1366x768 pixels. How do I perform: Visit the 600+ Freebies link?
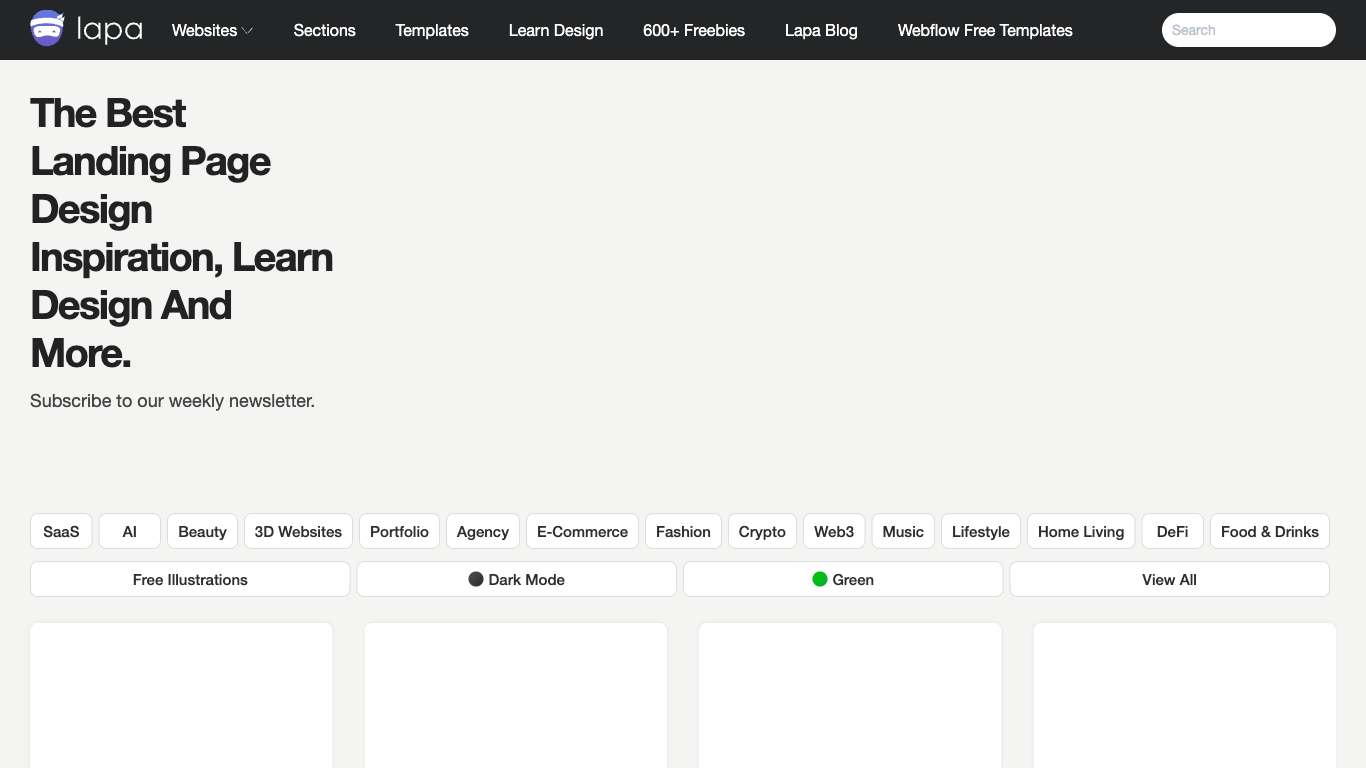coord(693,30)
